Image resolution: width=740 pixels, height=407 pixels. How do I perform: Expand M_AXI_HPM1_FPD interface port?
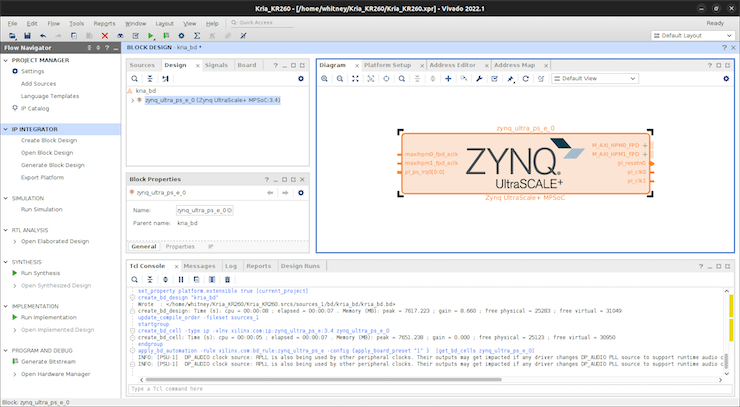click(x=645, y=154)
